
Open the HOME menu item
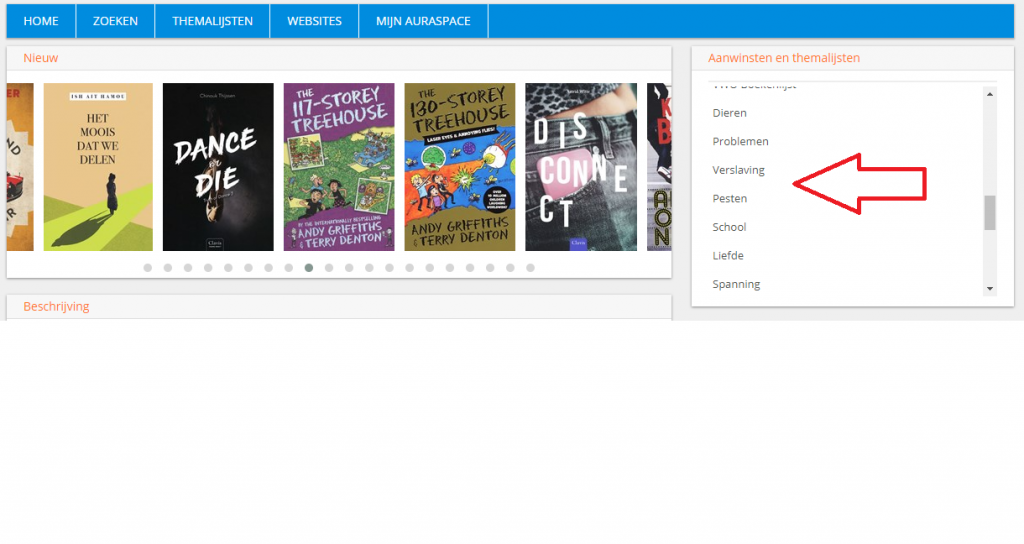[41, 21]
